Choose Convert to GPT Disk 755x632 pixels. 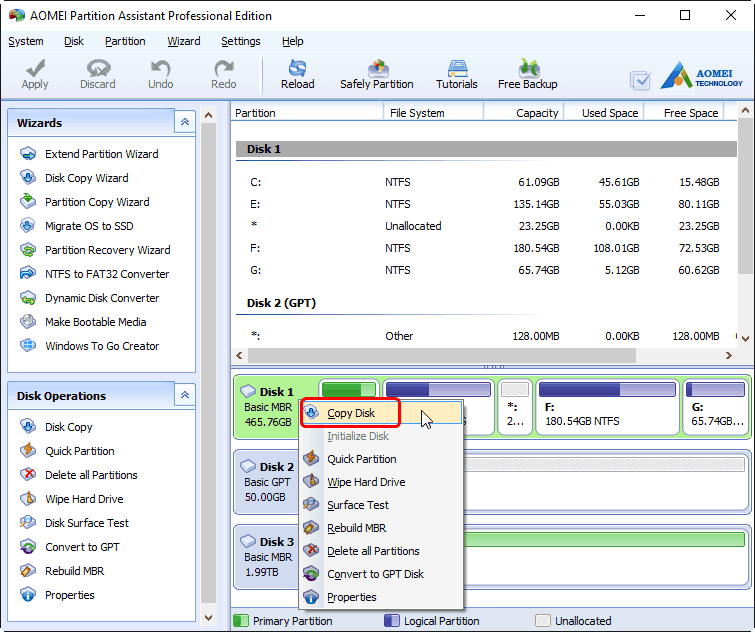381,574
